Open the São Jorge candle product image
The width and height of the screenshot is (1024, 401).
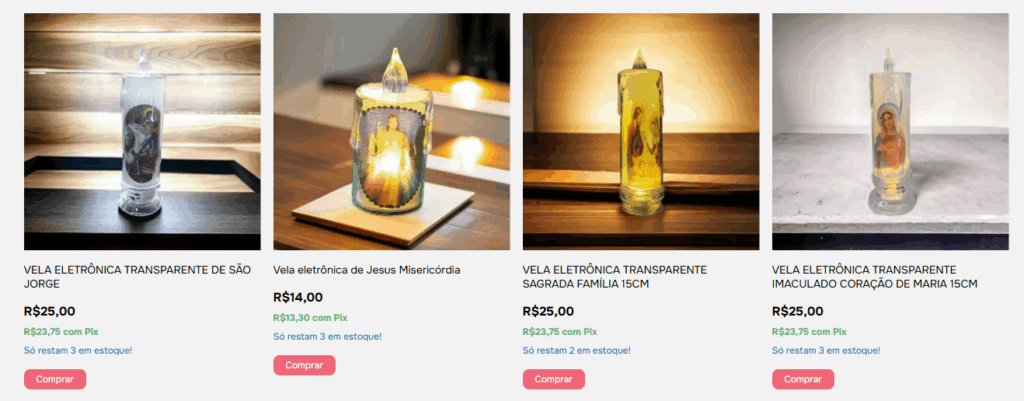(142, 131)
